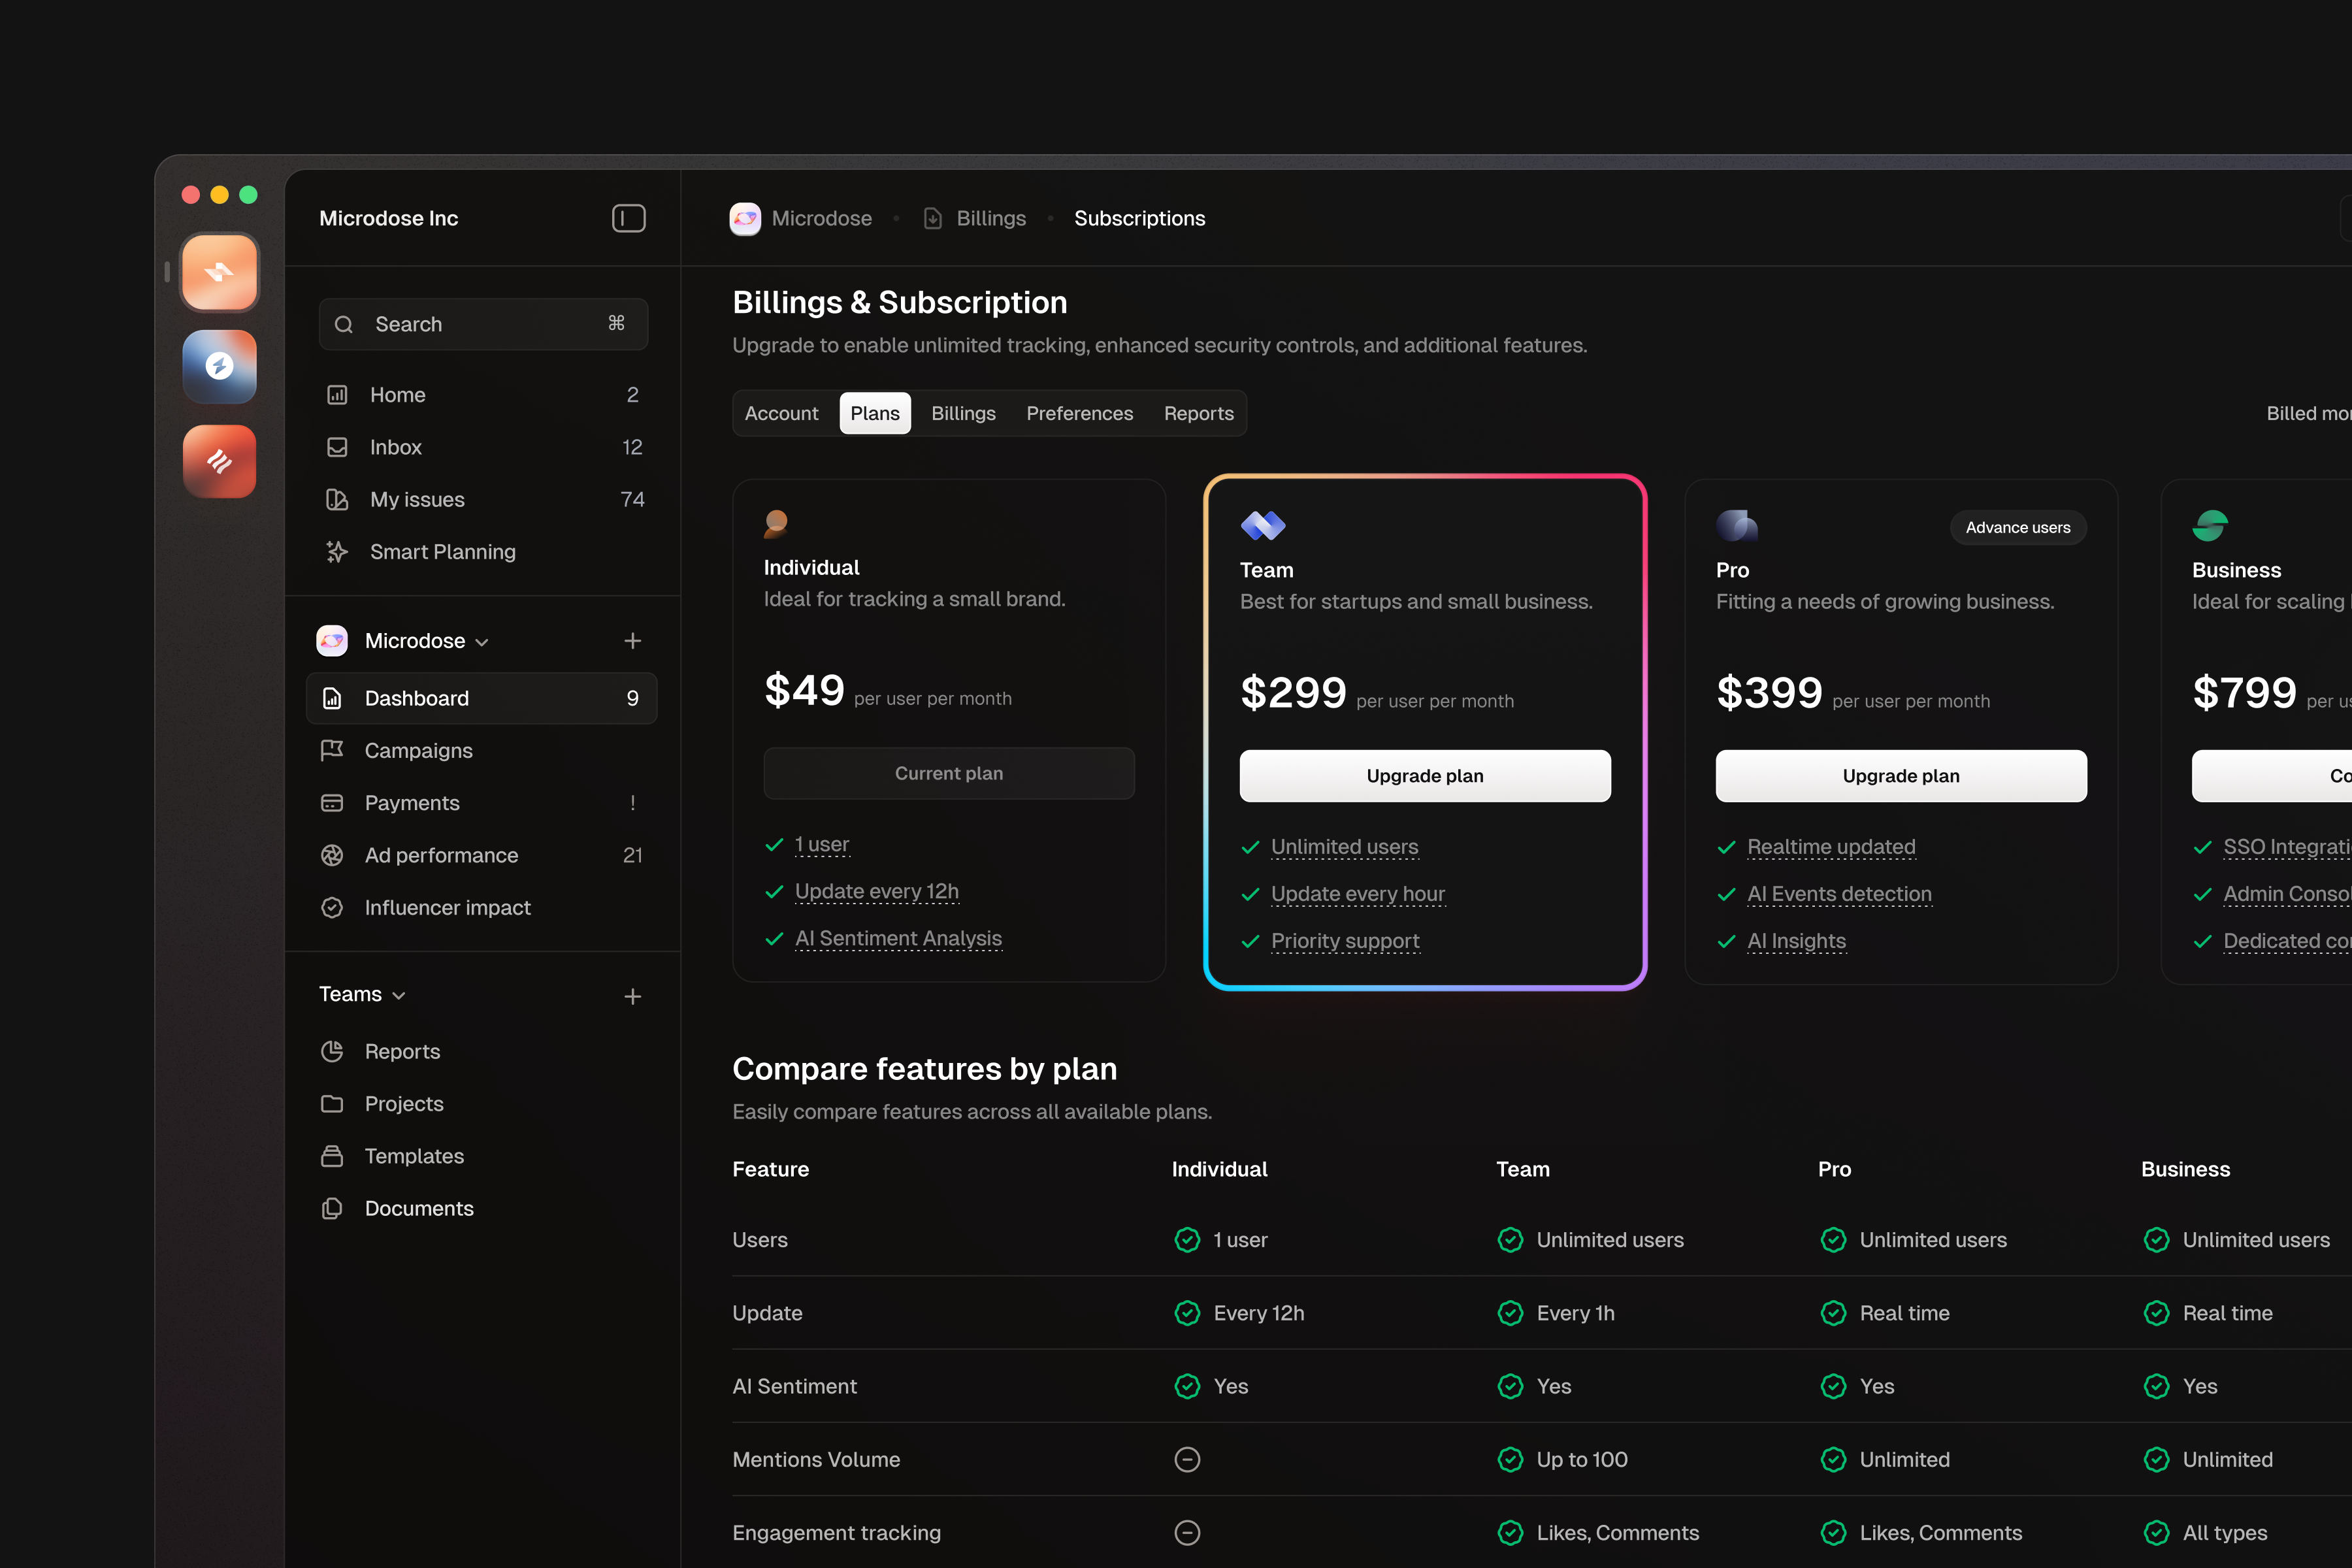The height and width of the screenshot is (1568, 2352).
Task: Select Campaigns in the sidebar
Action: coord(418,750)
